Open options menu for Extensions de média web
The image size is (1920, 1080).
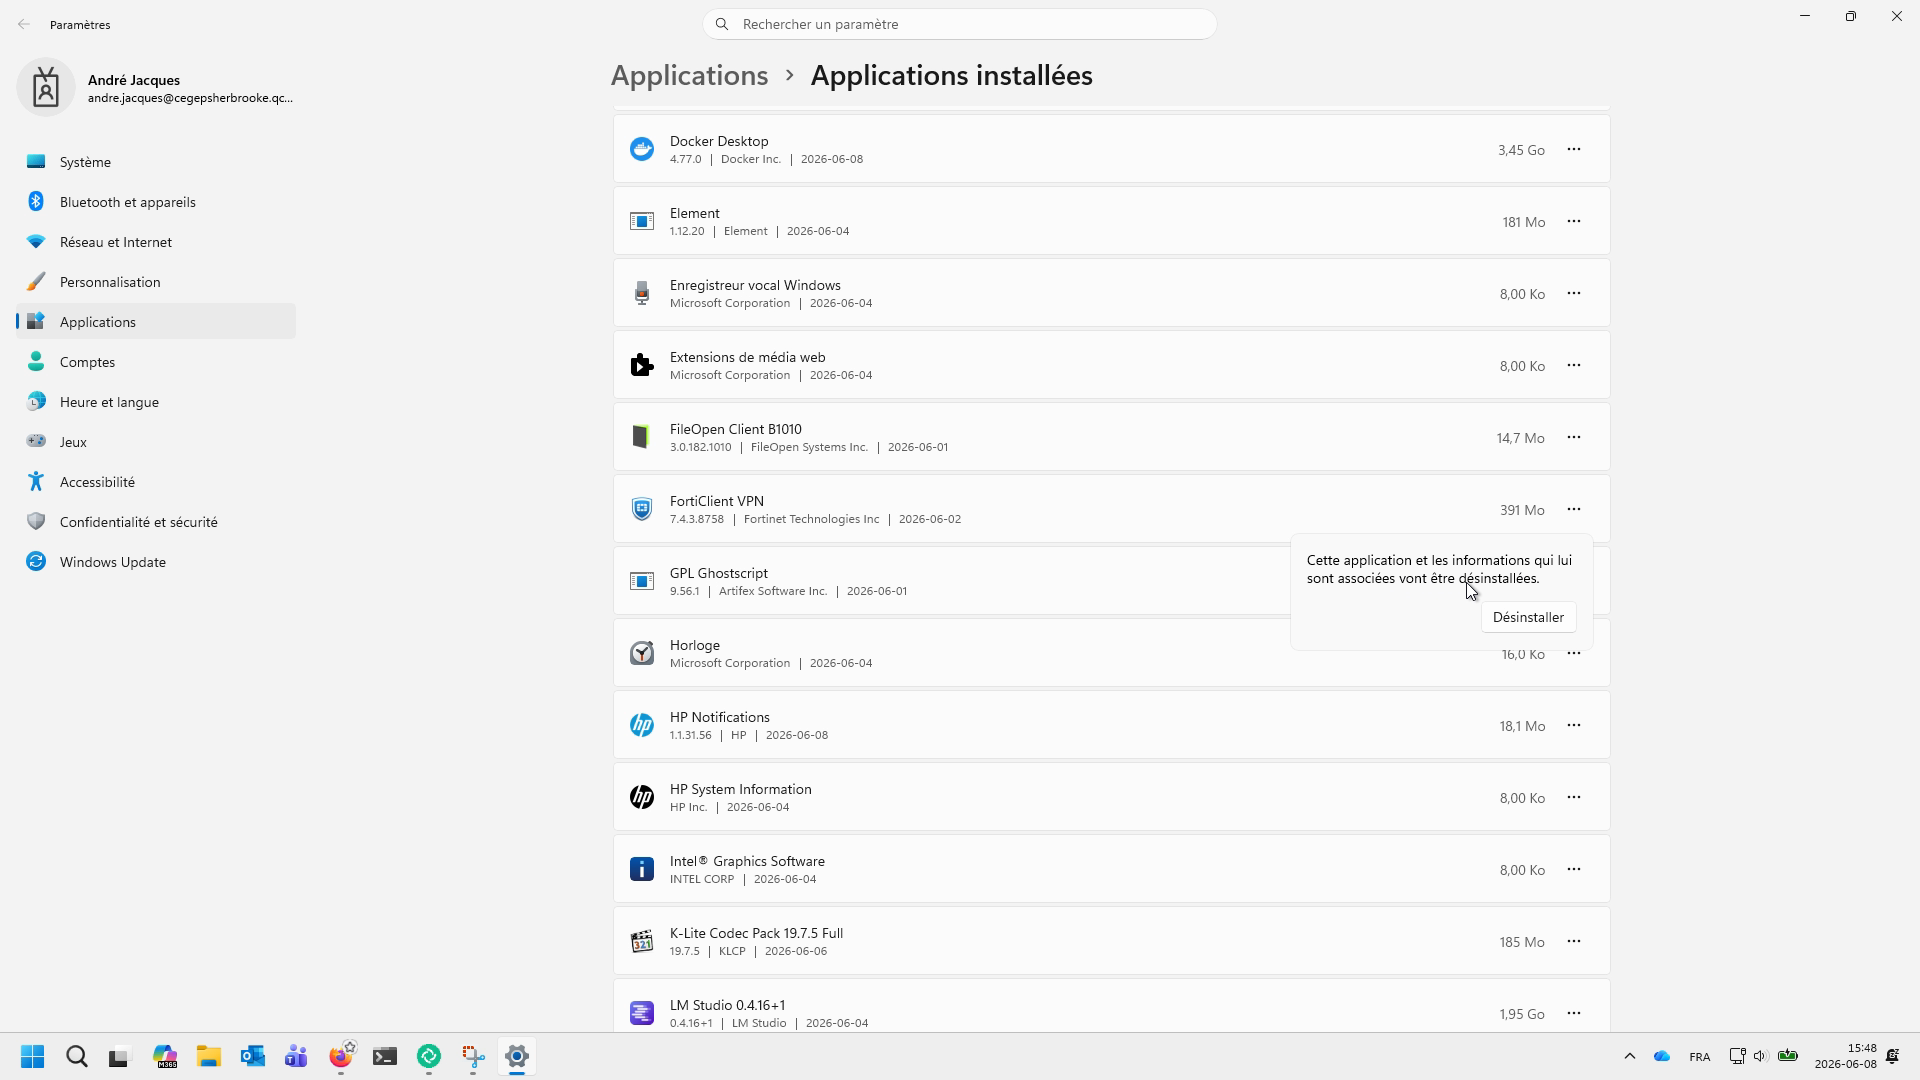click(1574, 365)
